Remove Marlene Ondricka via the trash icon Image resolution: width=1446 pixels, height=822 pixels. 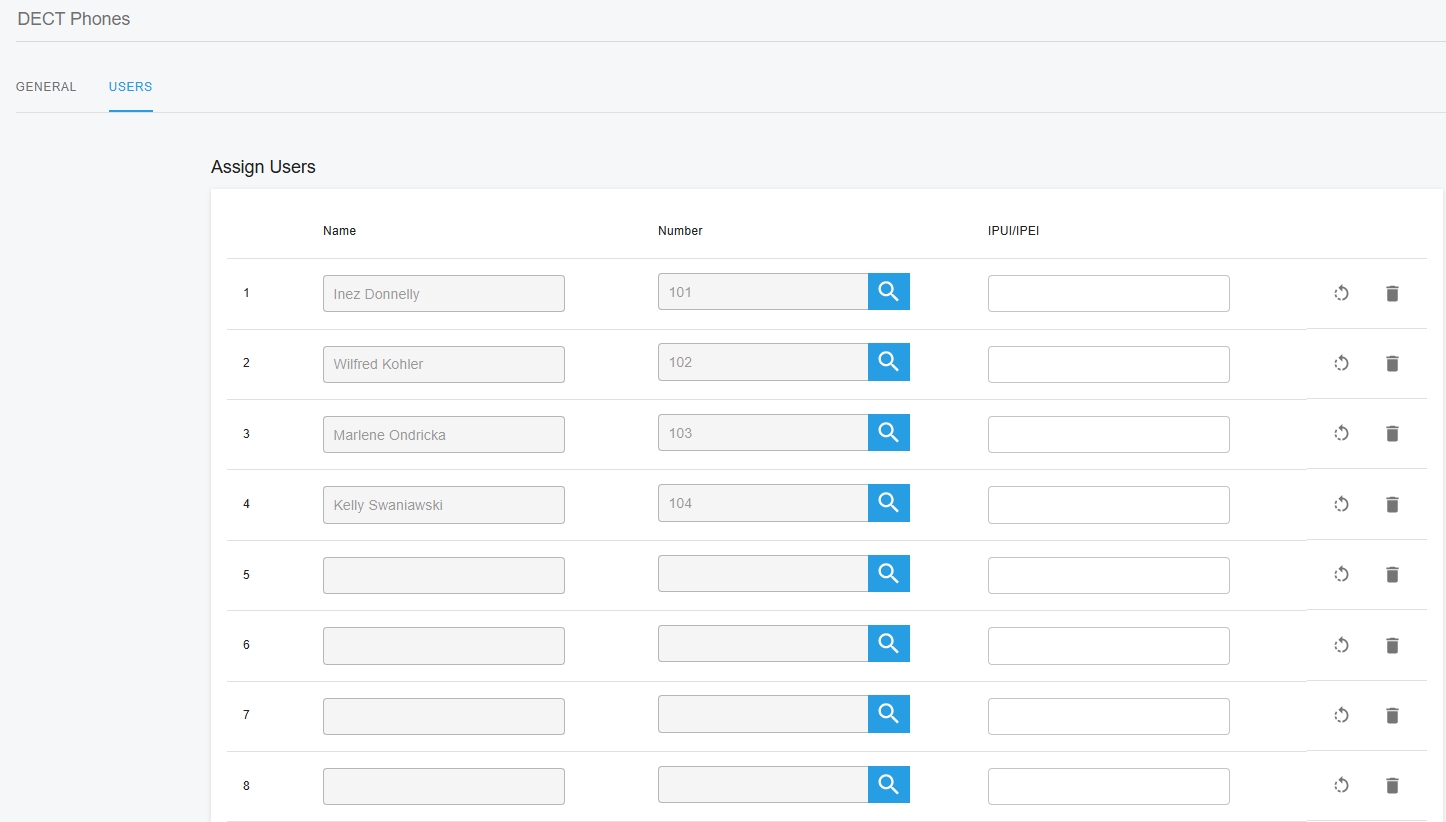pyautogui.click(x=1392, y=433)
